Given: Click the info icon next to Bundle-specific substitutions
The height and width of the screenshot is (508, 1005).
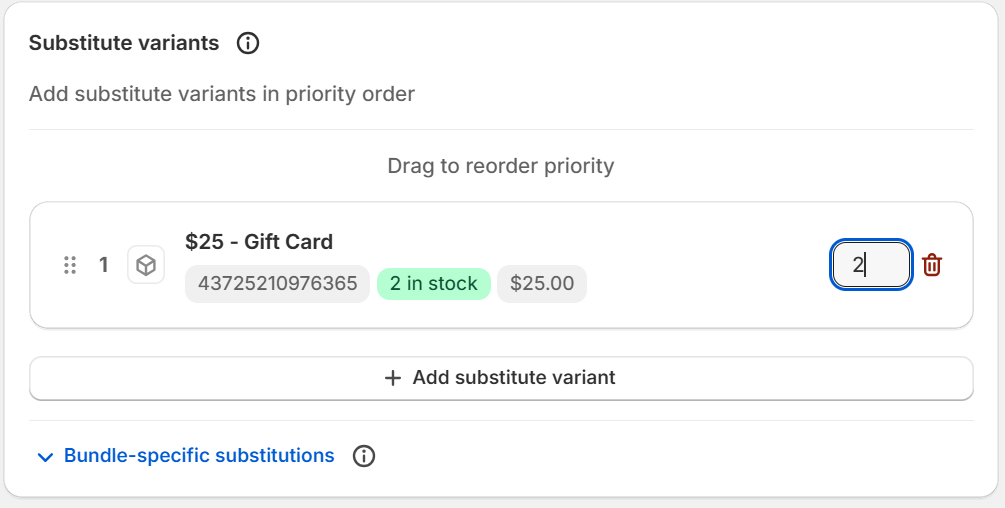Looking at the screenshot, I should (364, 456).
